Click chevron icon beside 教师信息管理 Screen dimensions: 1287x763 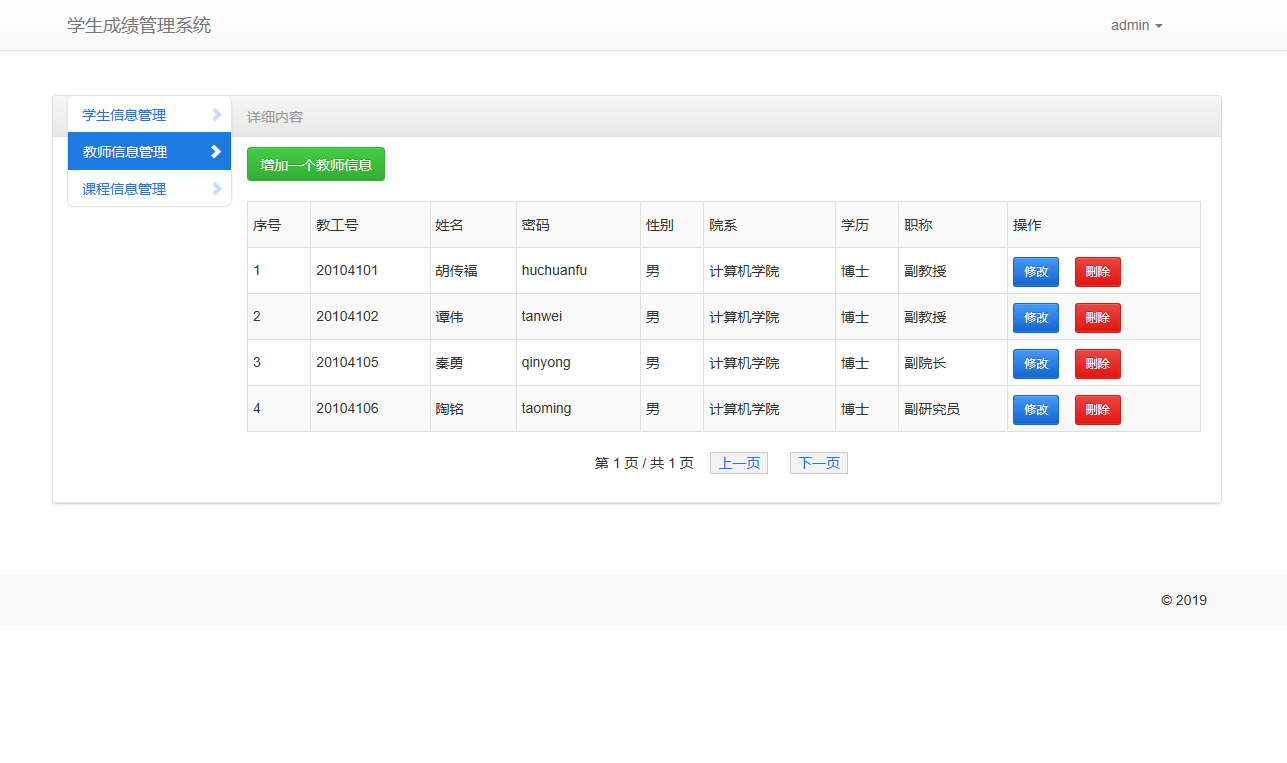(216, 152)
